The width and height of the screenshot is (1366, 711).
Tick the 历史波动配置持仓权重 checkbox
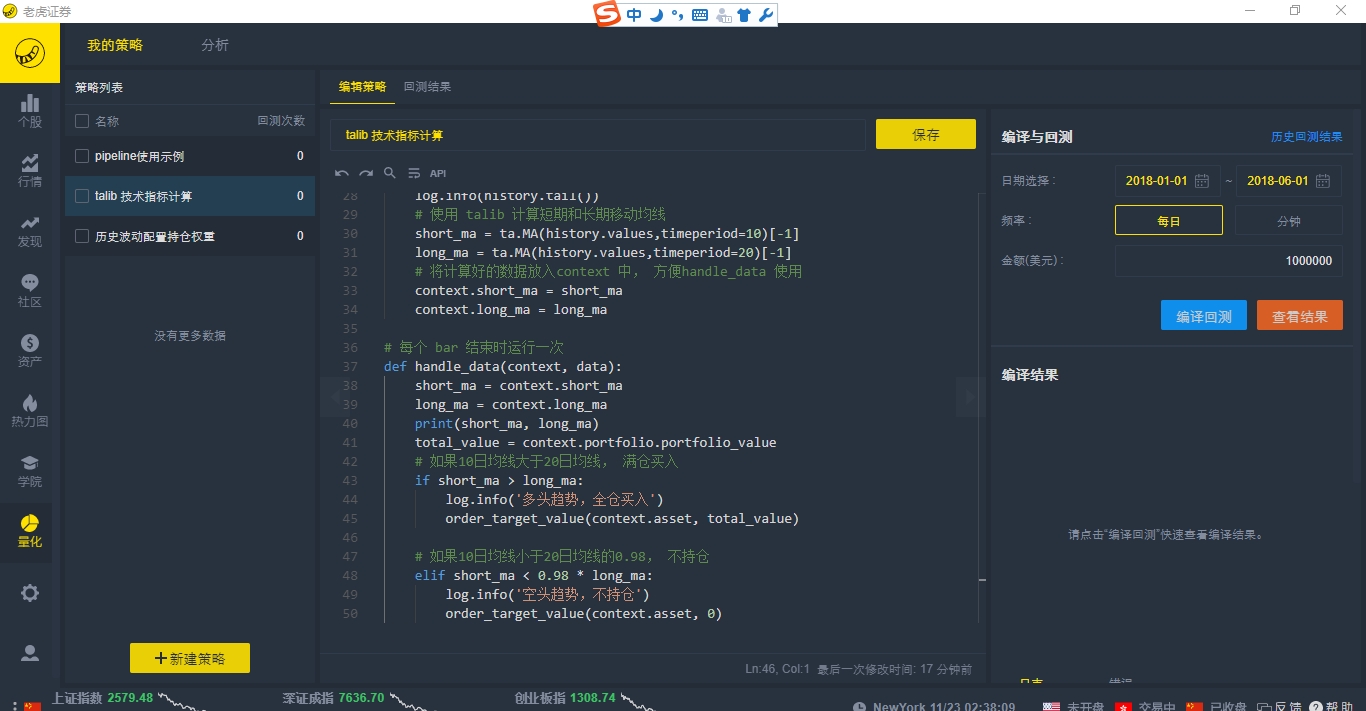[x=82, y=236]
